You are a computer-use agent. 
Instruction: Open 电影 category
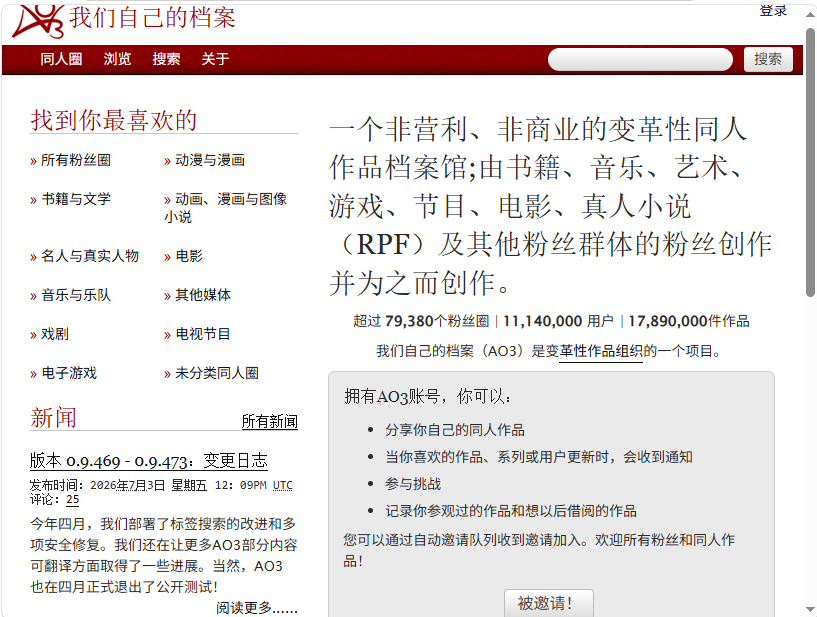click(189, 256)
